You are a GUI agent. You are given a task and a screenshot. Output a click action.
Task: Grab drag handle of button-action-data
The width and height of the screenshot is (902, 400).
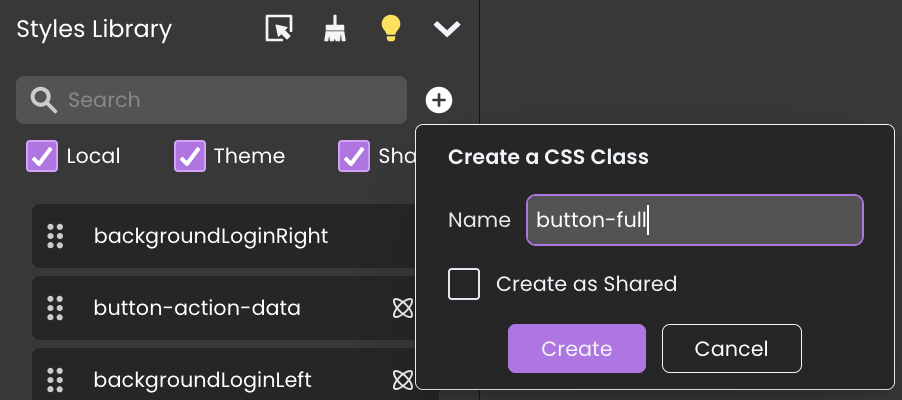(56, 308)
